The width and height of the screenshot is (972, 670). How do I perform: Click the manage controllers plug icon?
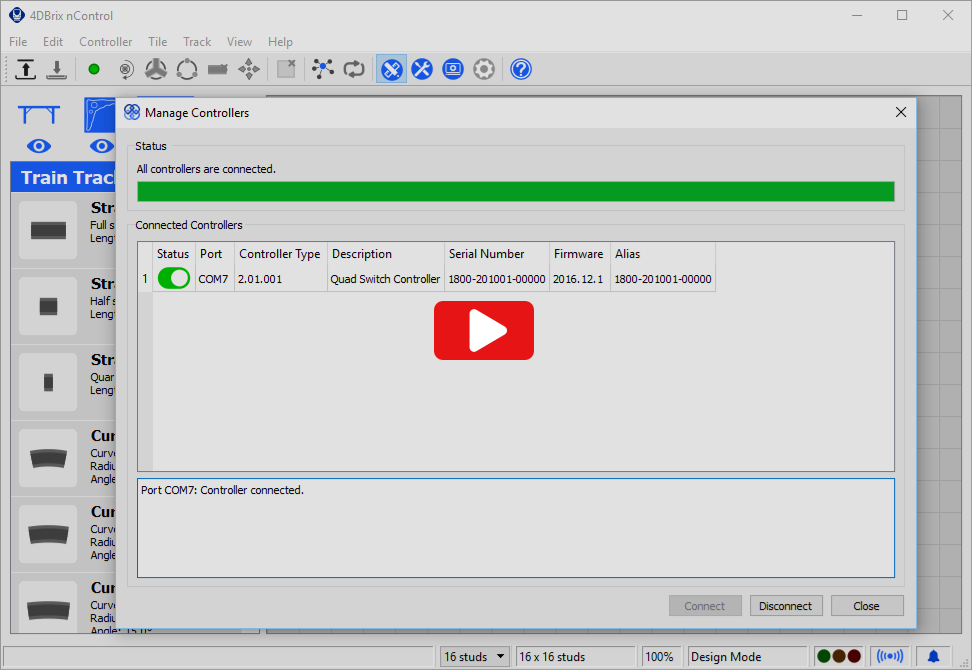point(391,69)
